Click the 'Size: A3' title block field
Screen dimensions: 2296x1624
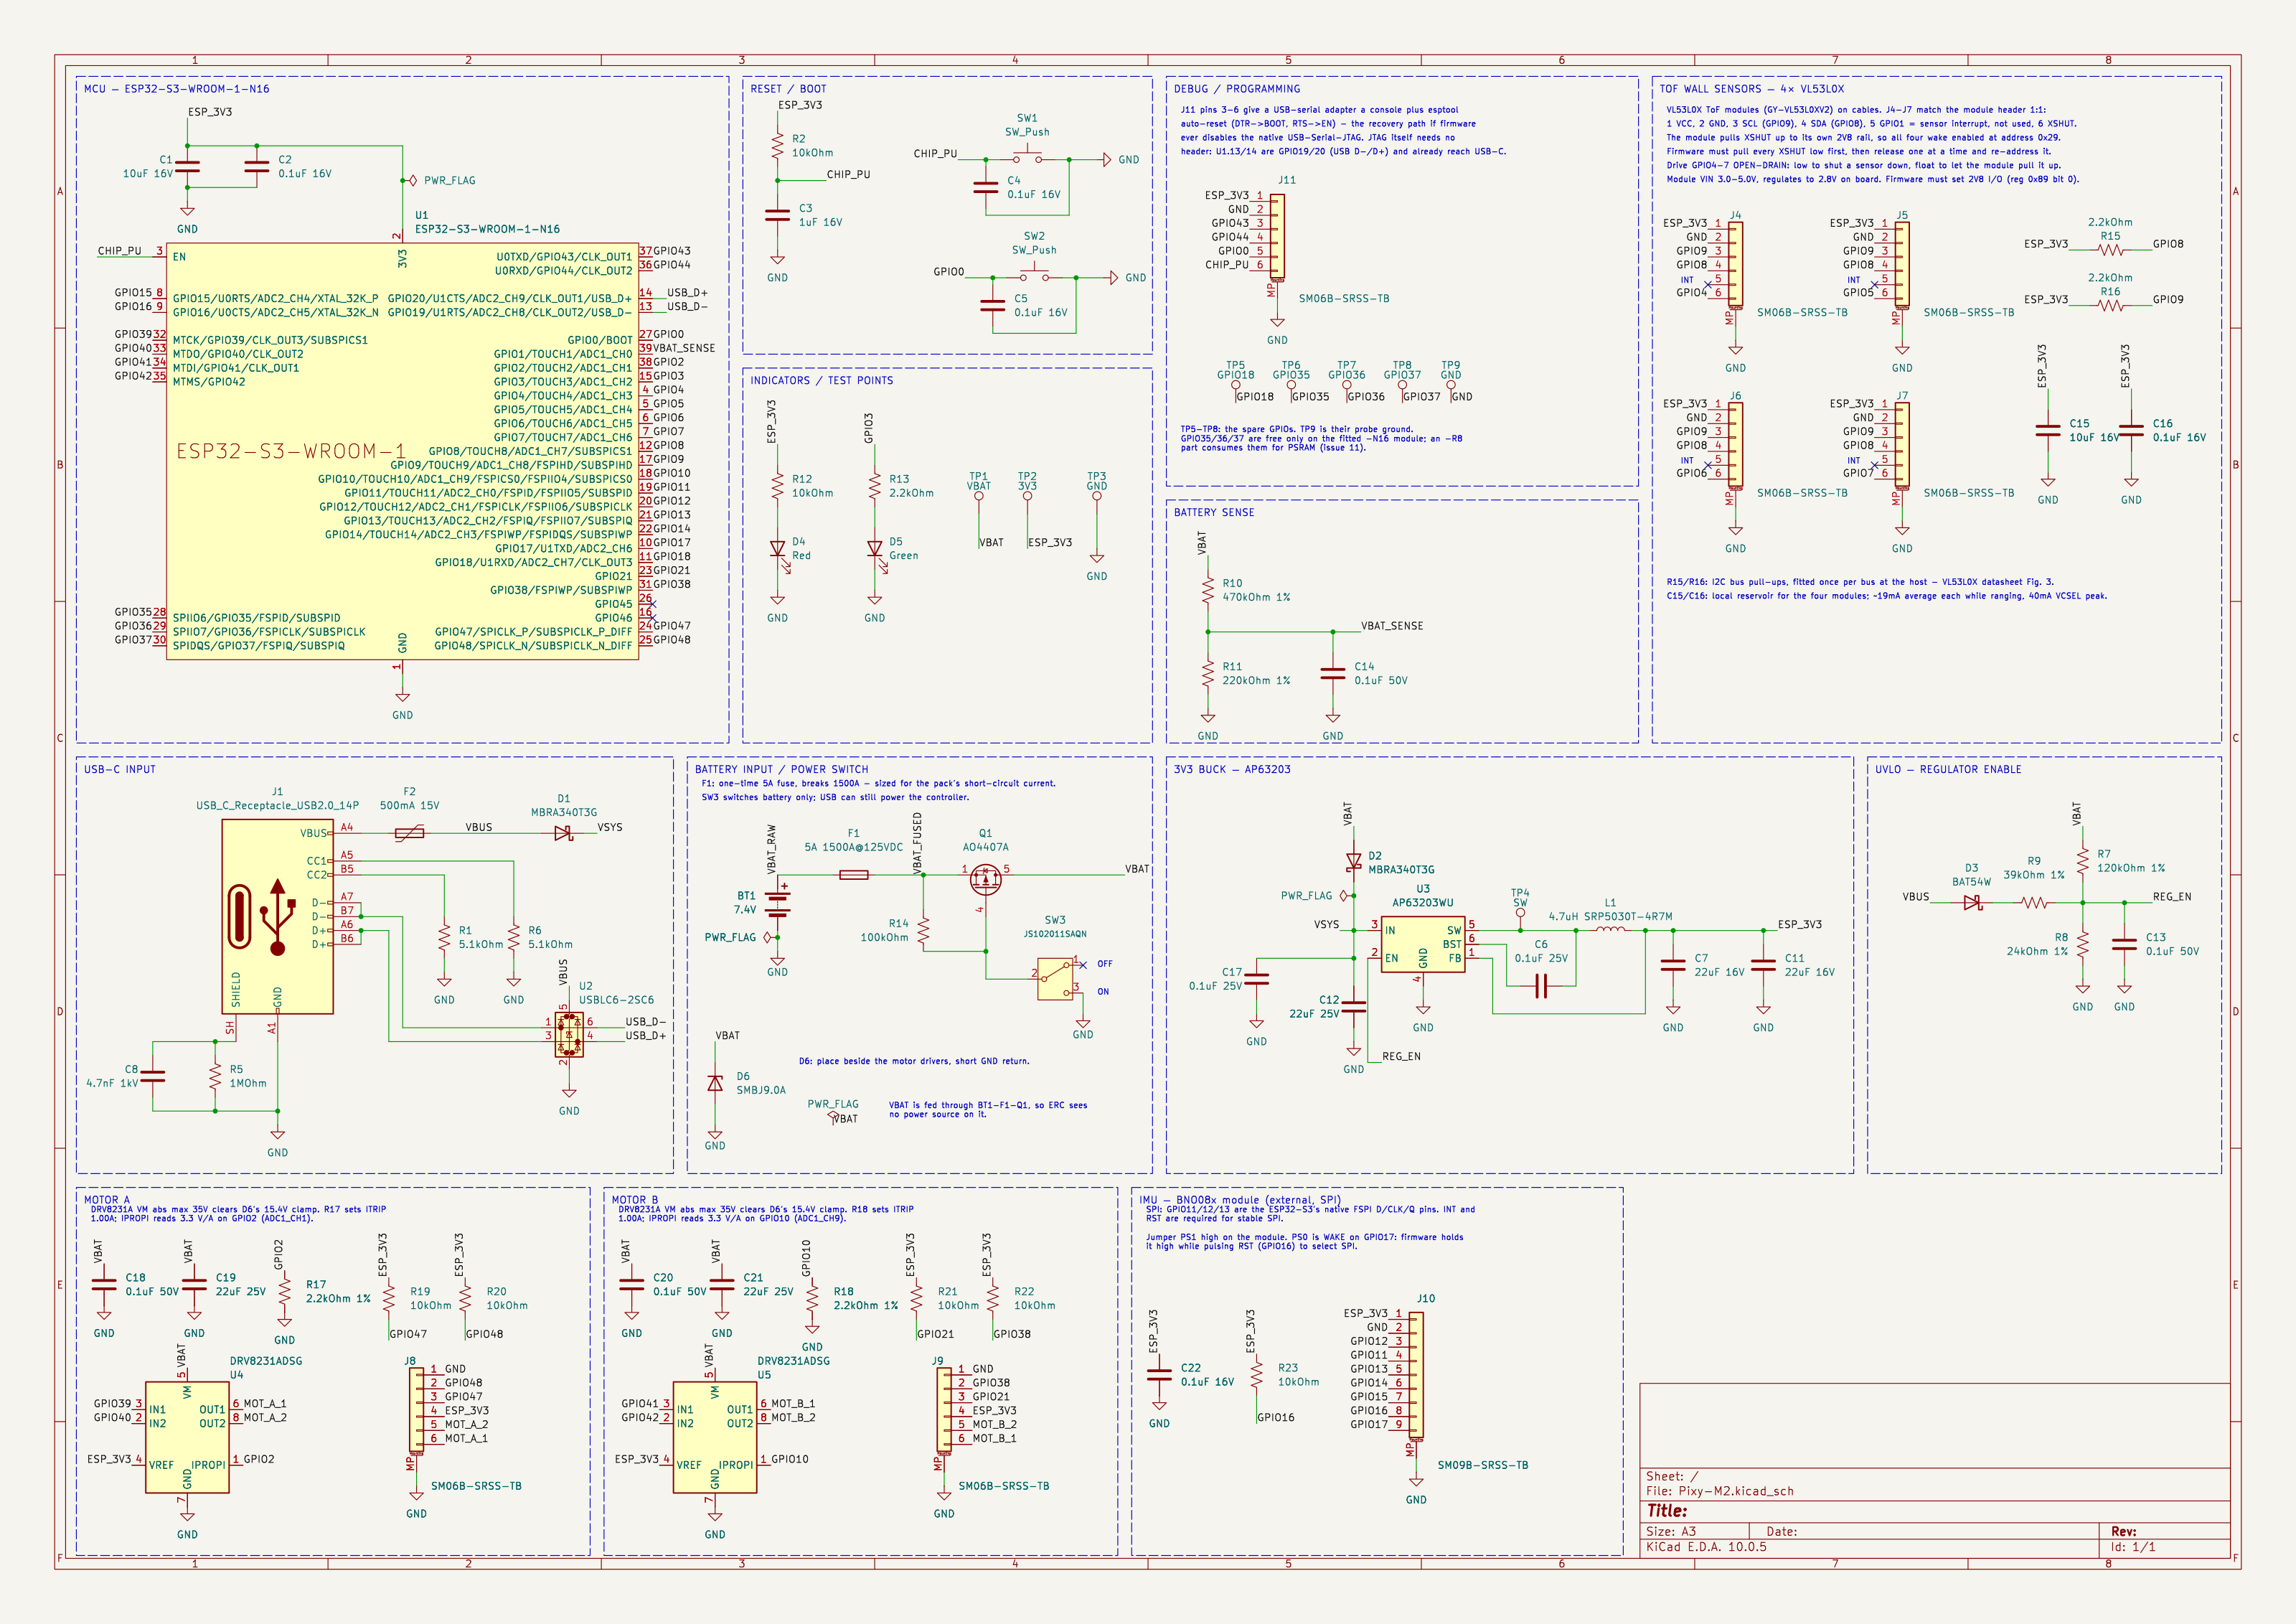coord(1671,1531)
